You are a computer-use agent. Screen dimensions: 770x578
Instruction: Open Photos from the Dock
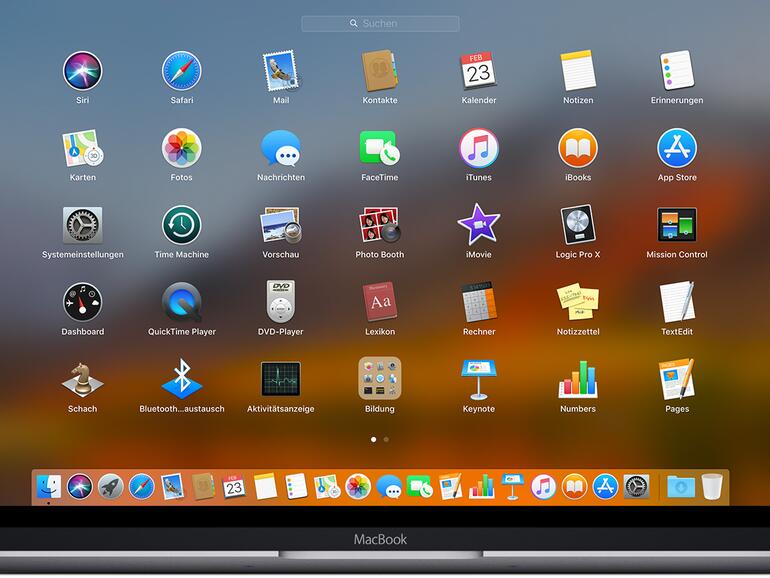358,487
